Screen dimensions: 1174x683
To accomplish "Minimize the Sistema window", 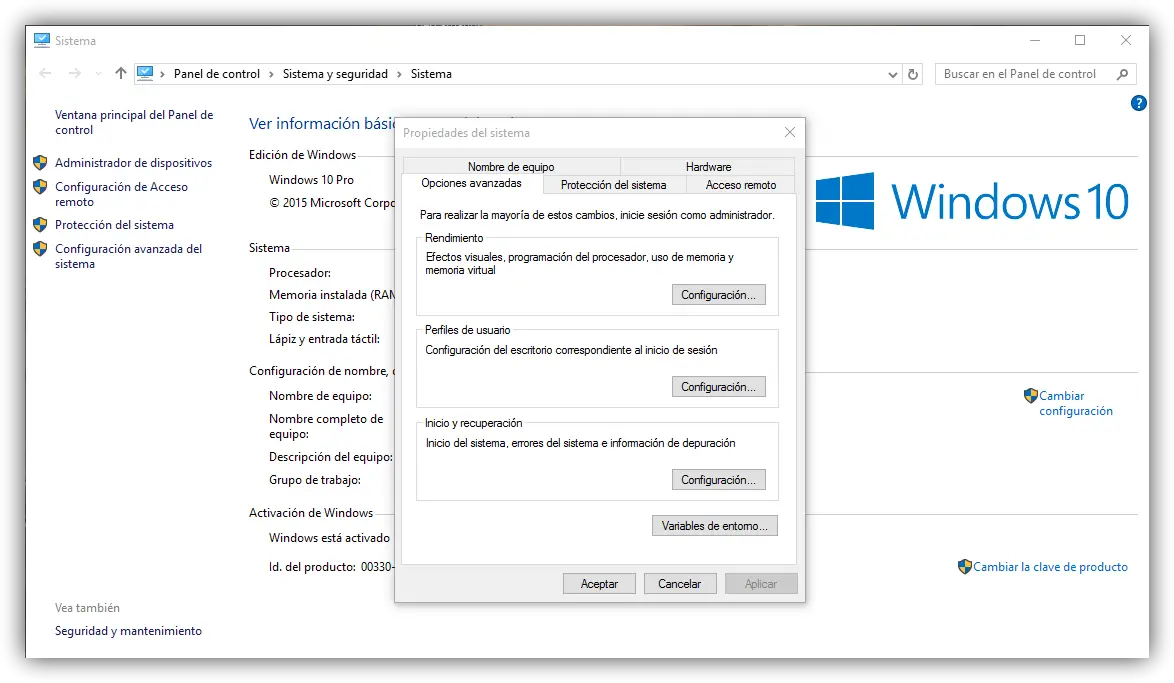I will click(x=1035, y=40).
